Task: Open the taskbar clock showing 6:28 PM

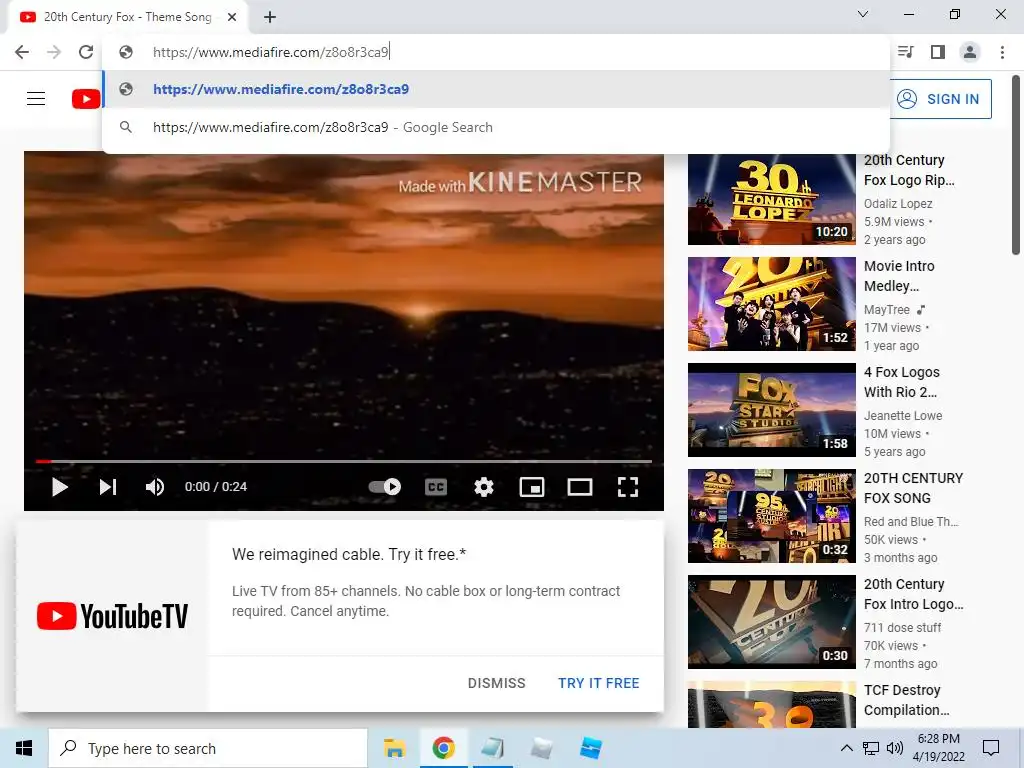Action: point(939,748)
